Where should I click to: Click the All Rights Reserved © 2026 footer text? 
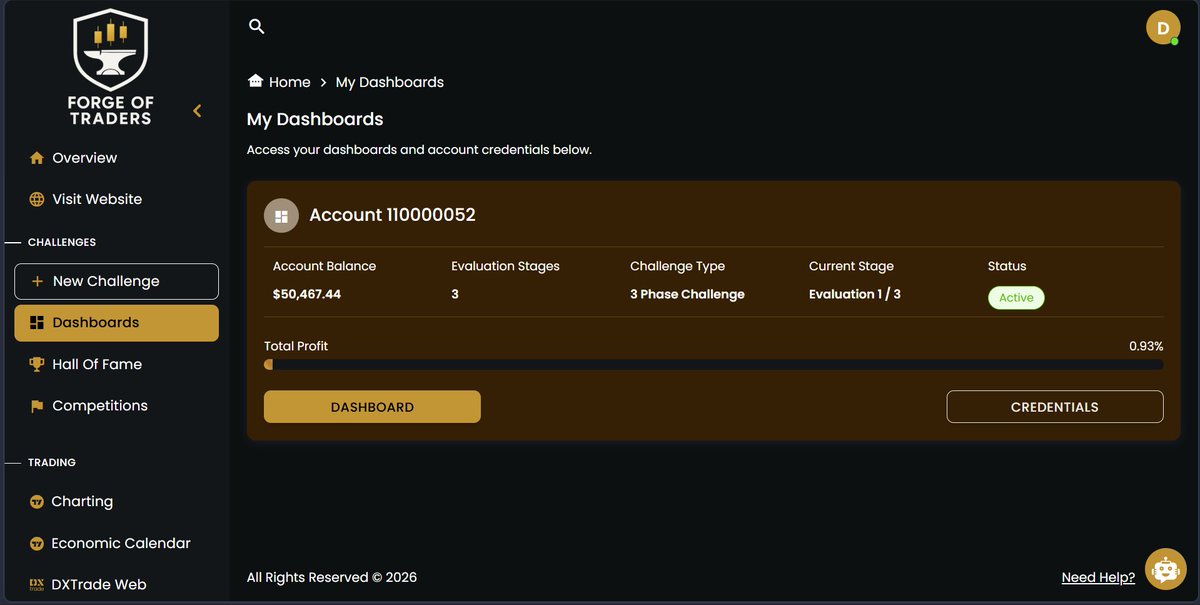point(332,577)
